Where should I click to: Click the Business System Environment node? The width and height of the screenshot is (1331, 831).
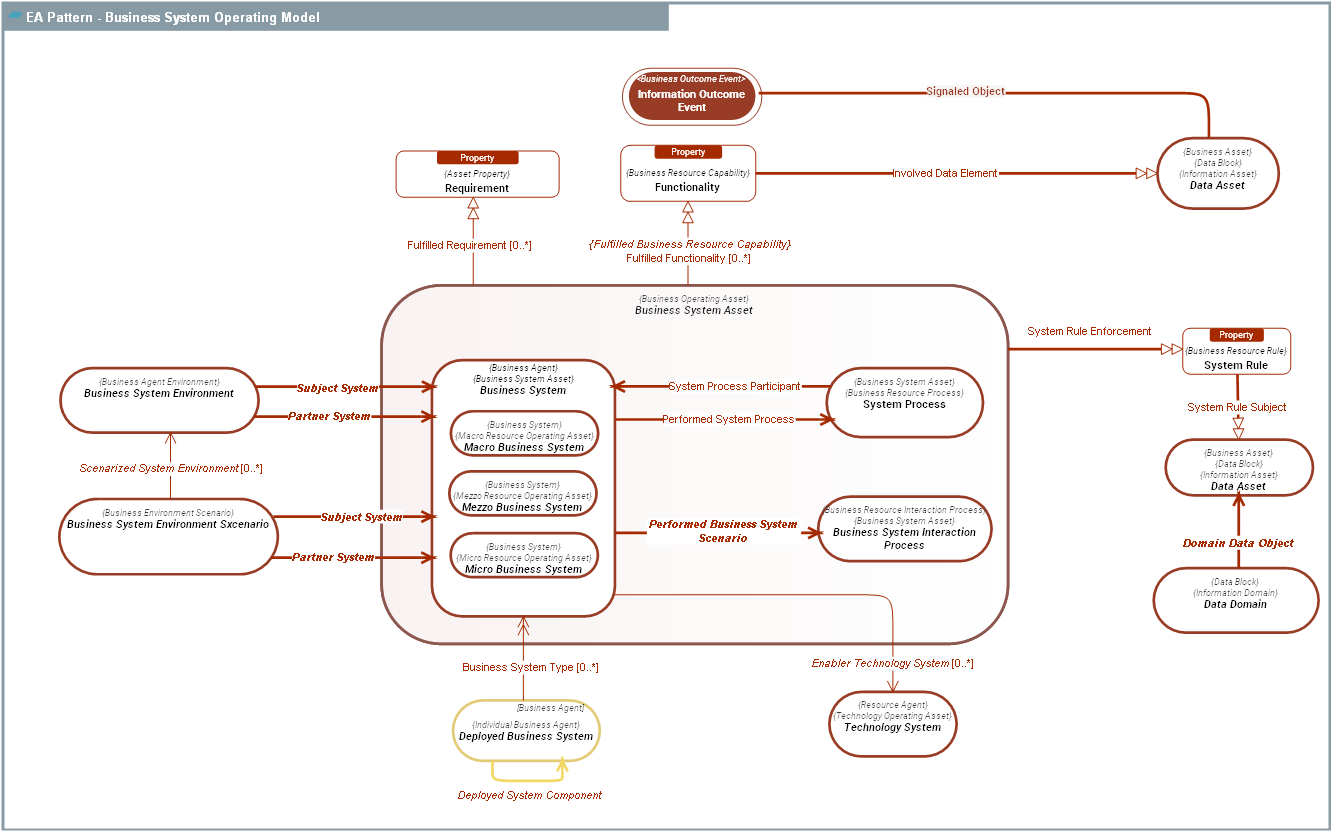pyautogui.click(x=159, y=400)
